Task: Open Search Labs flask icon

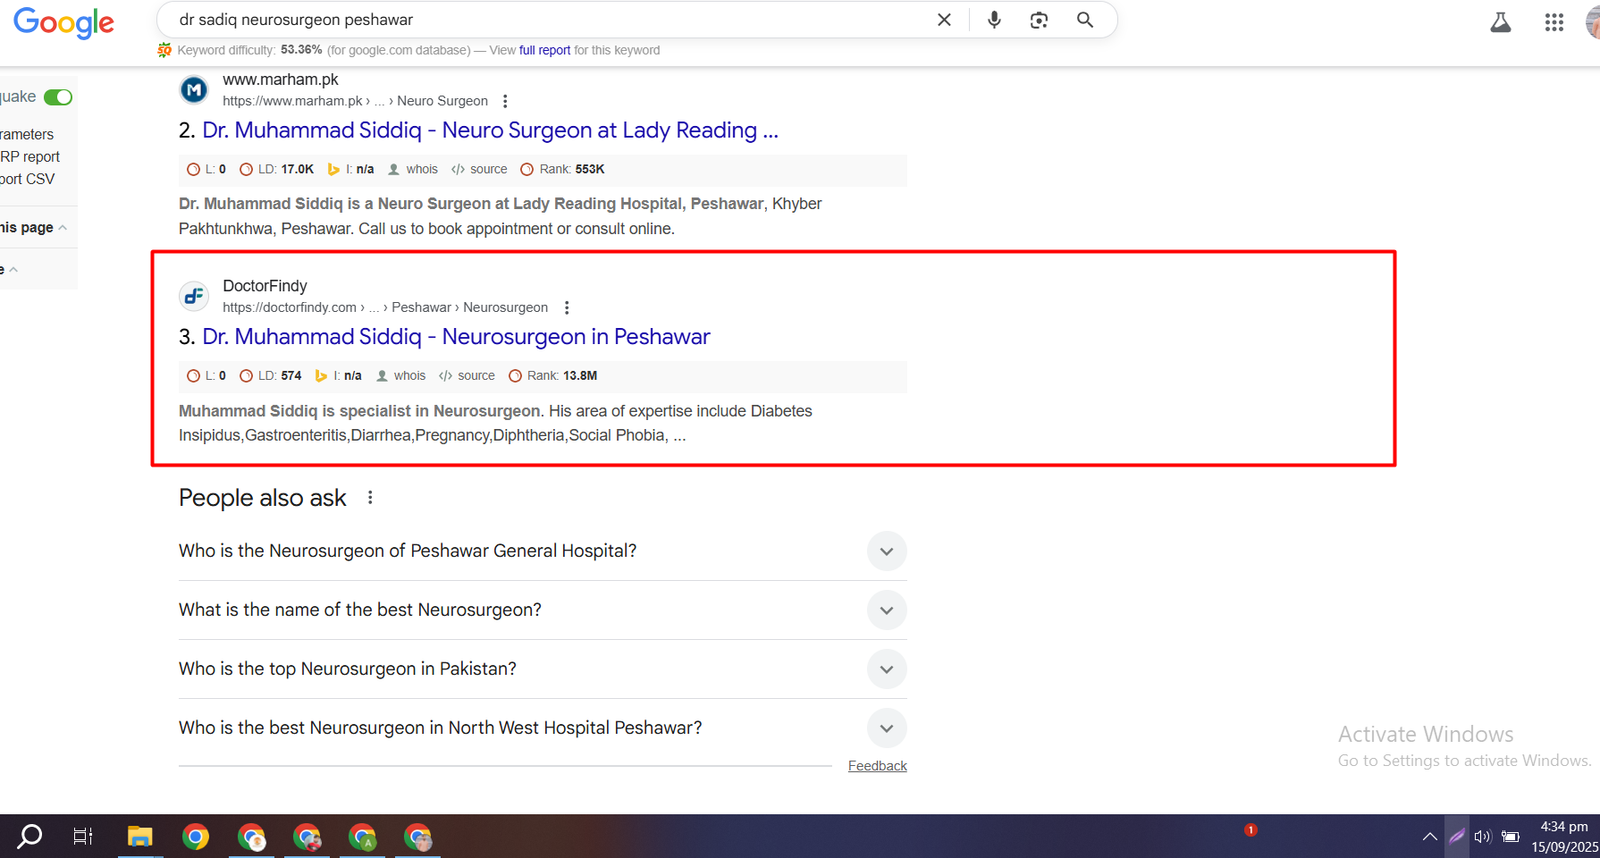Action: (x=1500, y=22)
